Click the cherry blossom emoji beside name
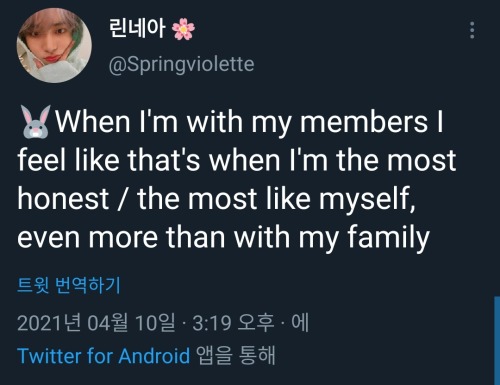The width and height of the screenshot is (500, 385). 183,29
